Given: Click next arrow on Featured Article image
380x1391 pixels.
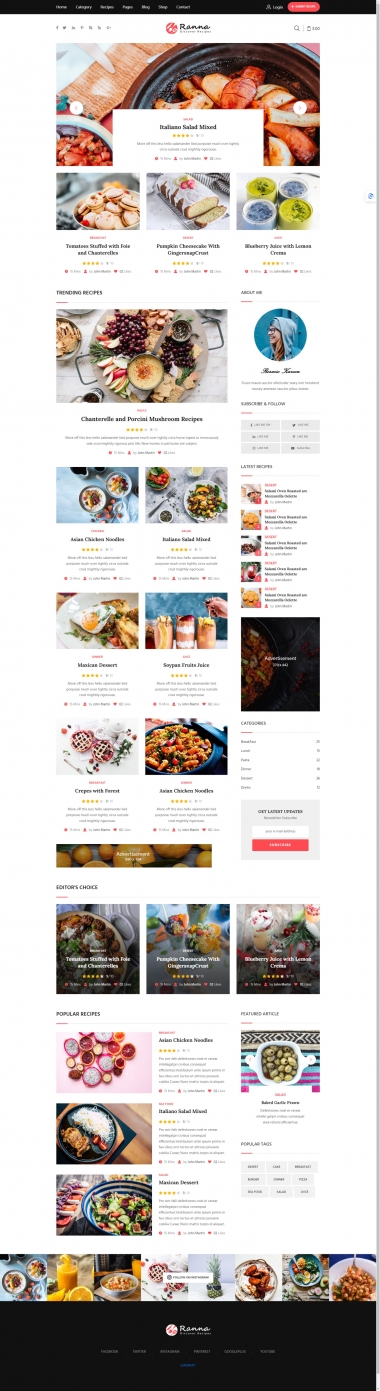Looking at the screenshot, I should (313, 1060).
